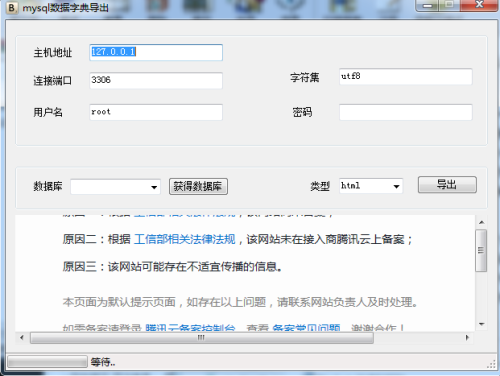Click the 用户名 label
Screen dimensions: 500x376
48,112
